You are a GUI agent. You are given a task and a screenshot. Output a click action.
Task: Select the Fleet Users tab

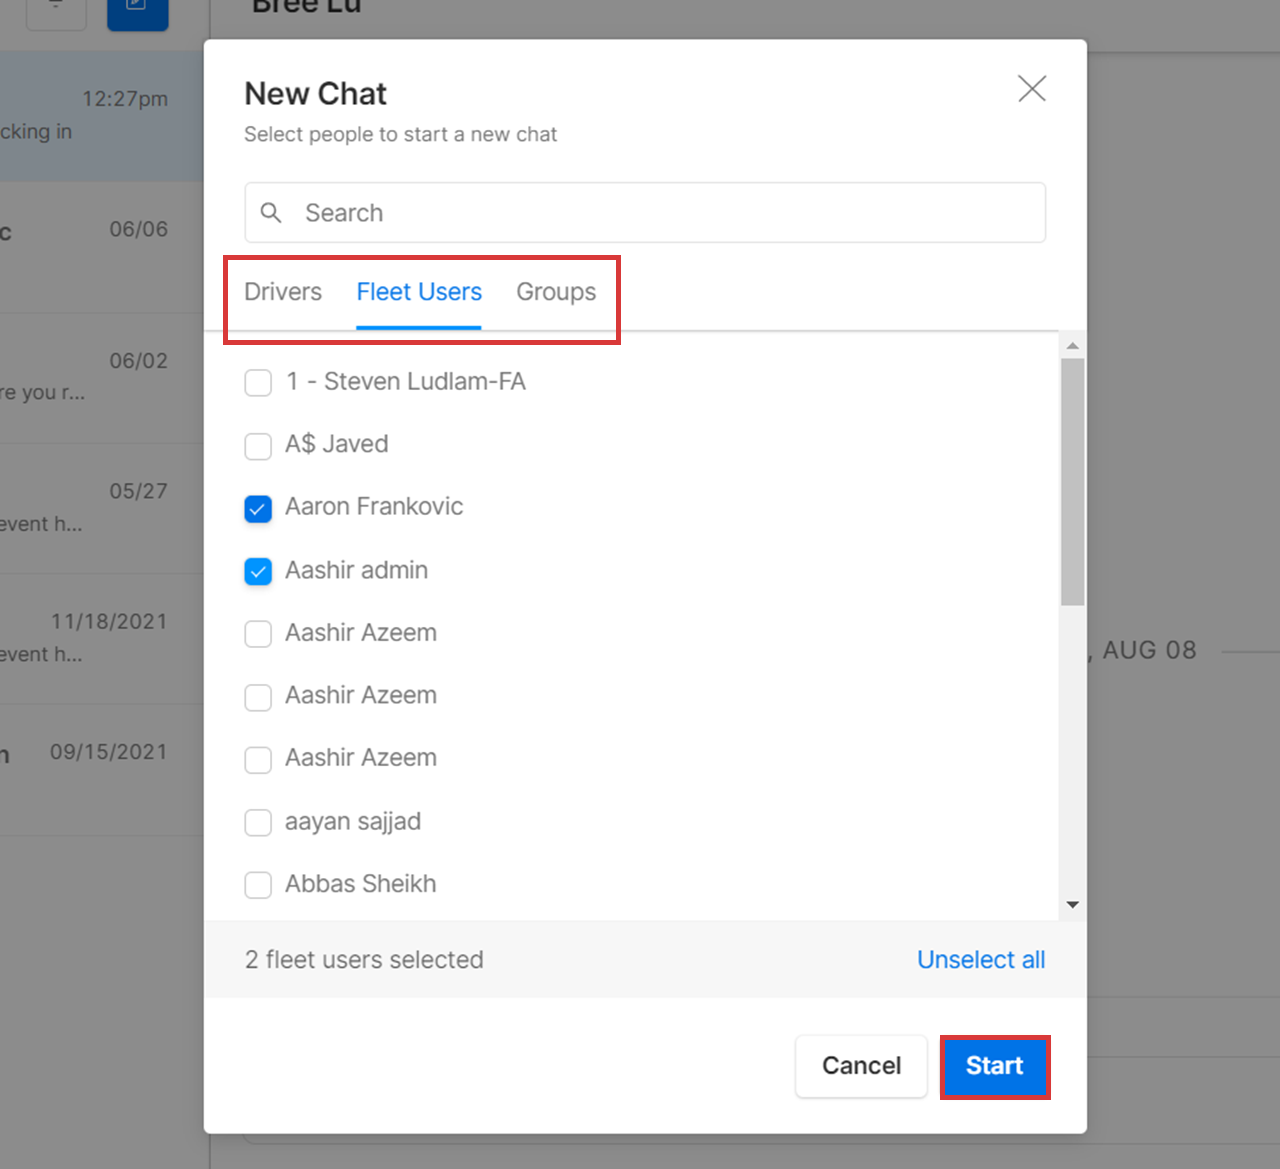[x=419, y=292]
